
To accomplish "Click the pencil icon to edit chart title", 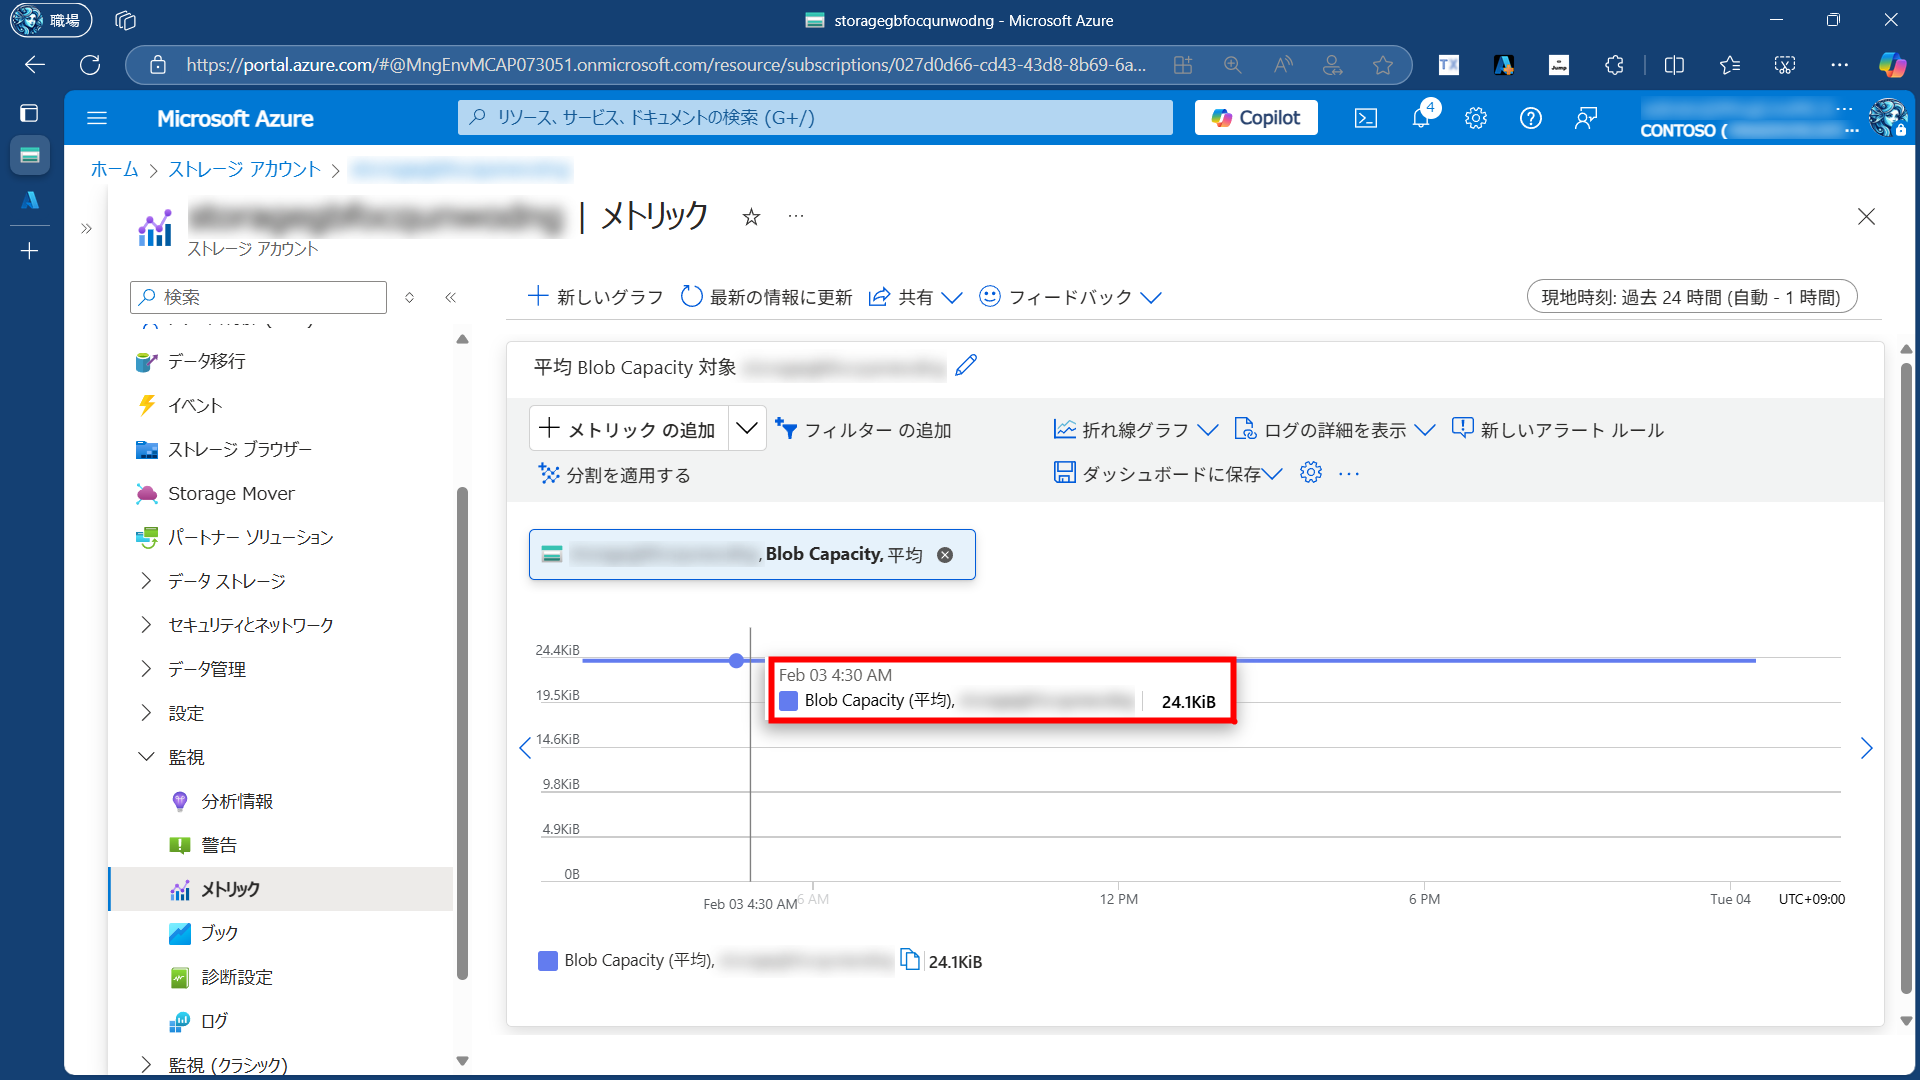I will (x=965, y=366).
